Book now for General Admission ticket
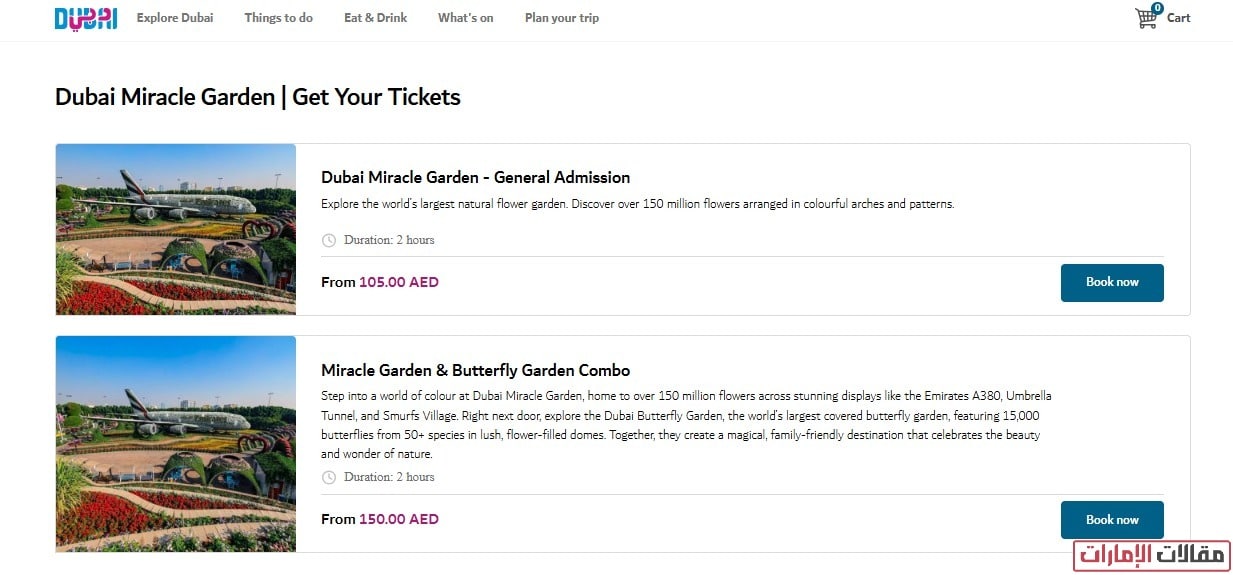This screenshot has height=575, width=1233. [x=1112, y=282]
